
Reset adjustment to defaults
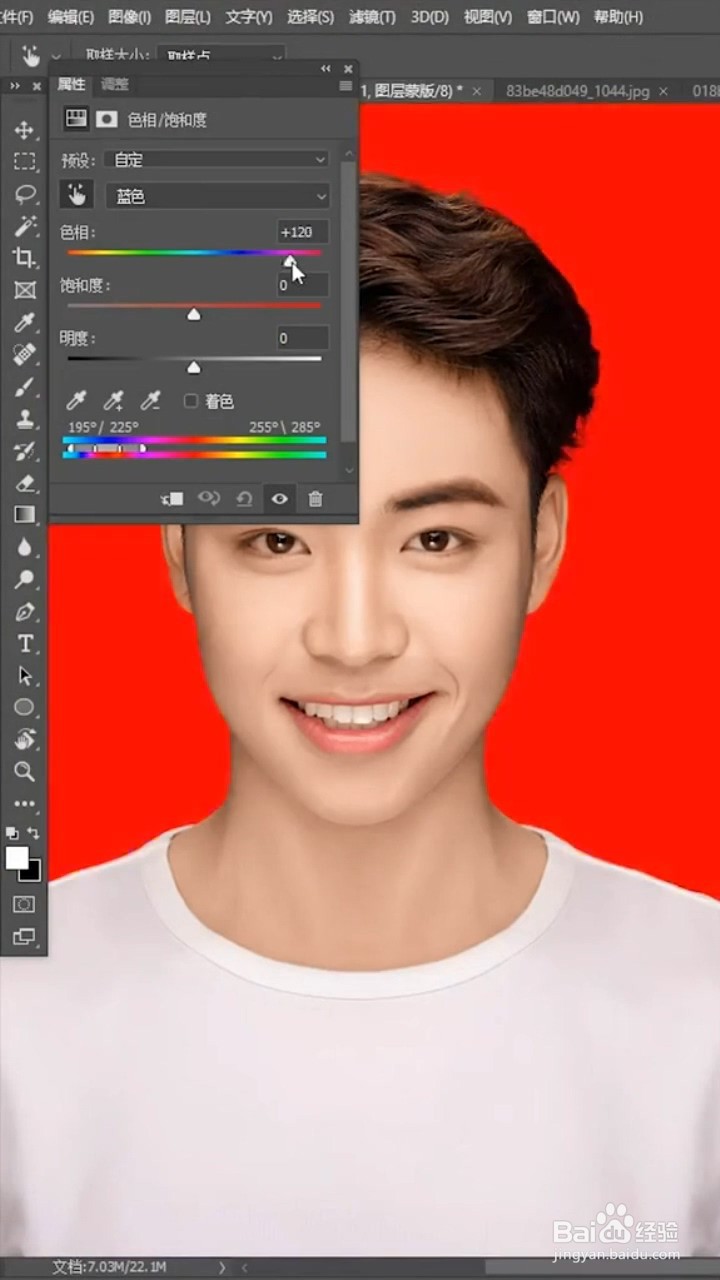(244, 498)
